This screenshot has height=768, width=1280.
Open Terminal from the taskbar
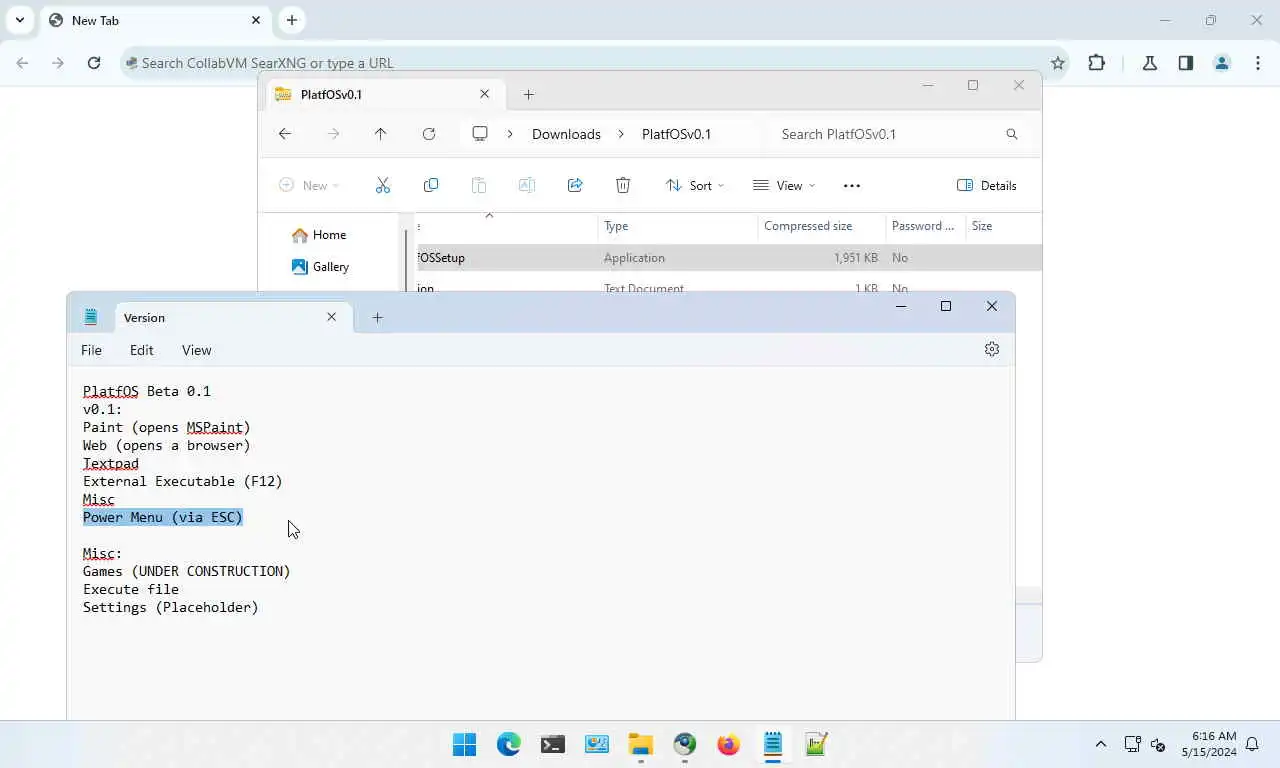tap(553, 744)
